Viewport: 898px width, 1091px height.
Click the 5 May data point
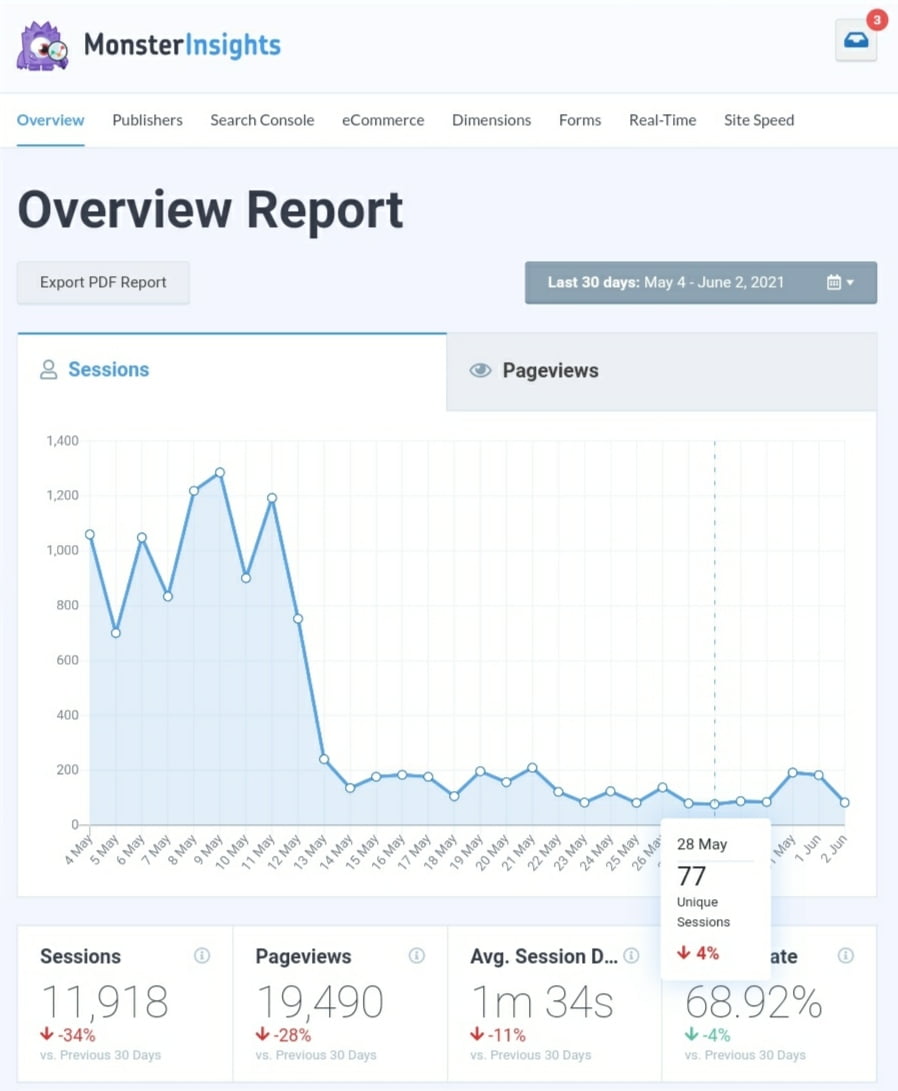(116, 633)
